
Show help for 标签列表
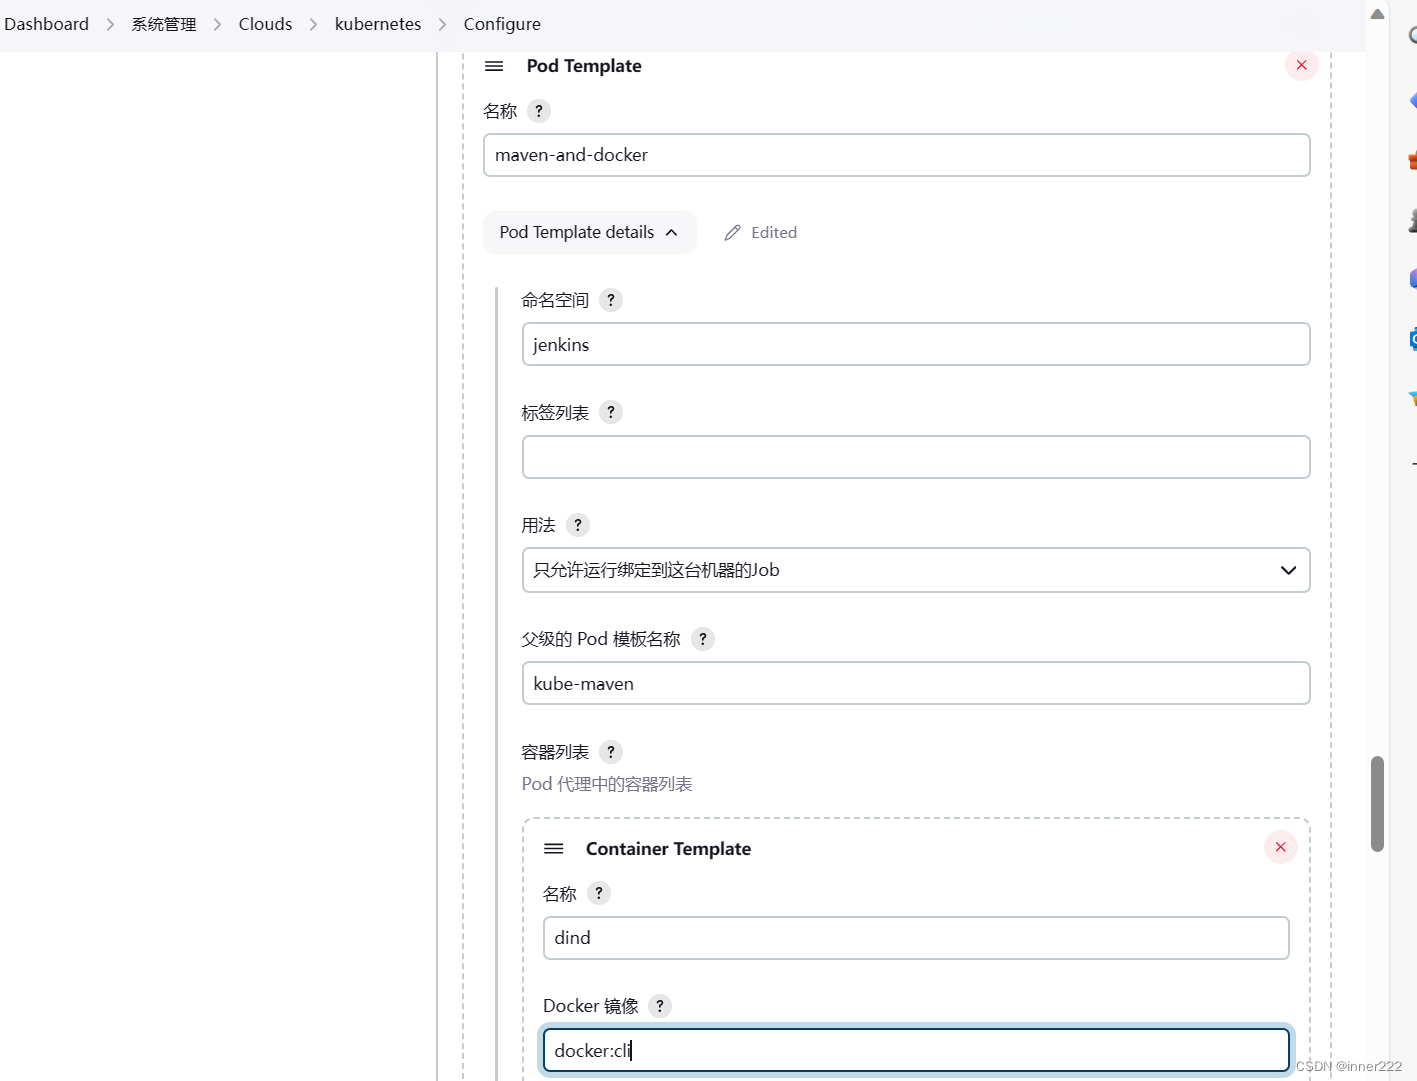pyautogui.click(x=611, y=412)
